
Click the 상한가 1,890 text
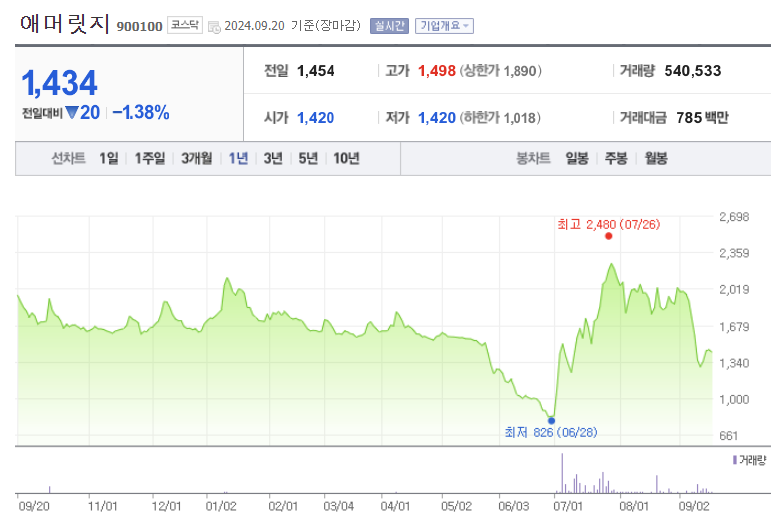501,71
